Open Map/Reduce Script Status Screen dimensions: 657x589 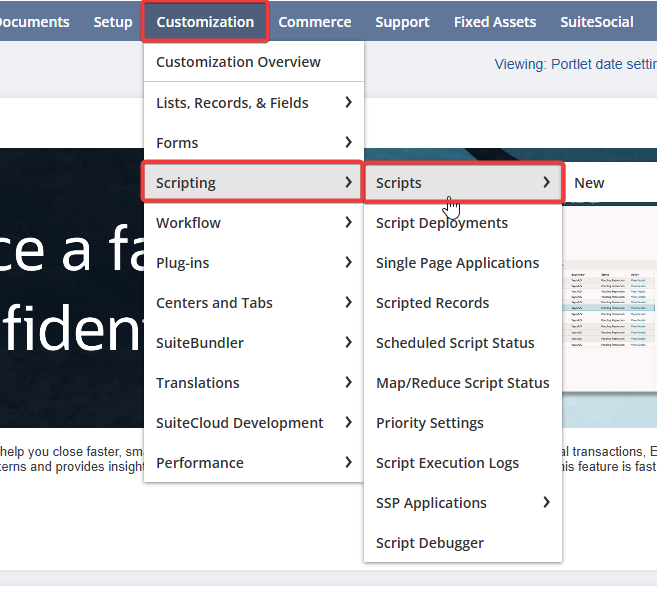[x=463, y=383]
